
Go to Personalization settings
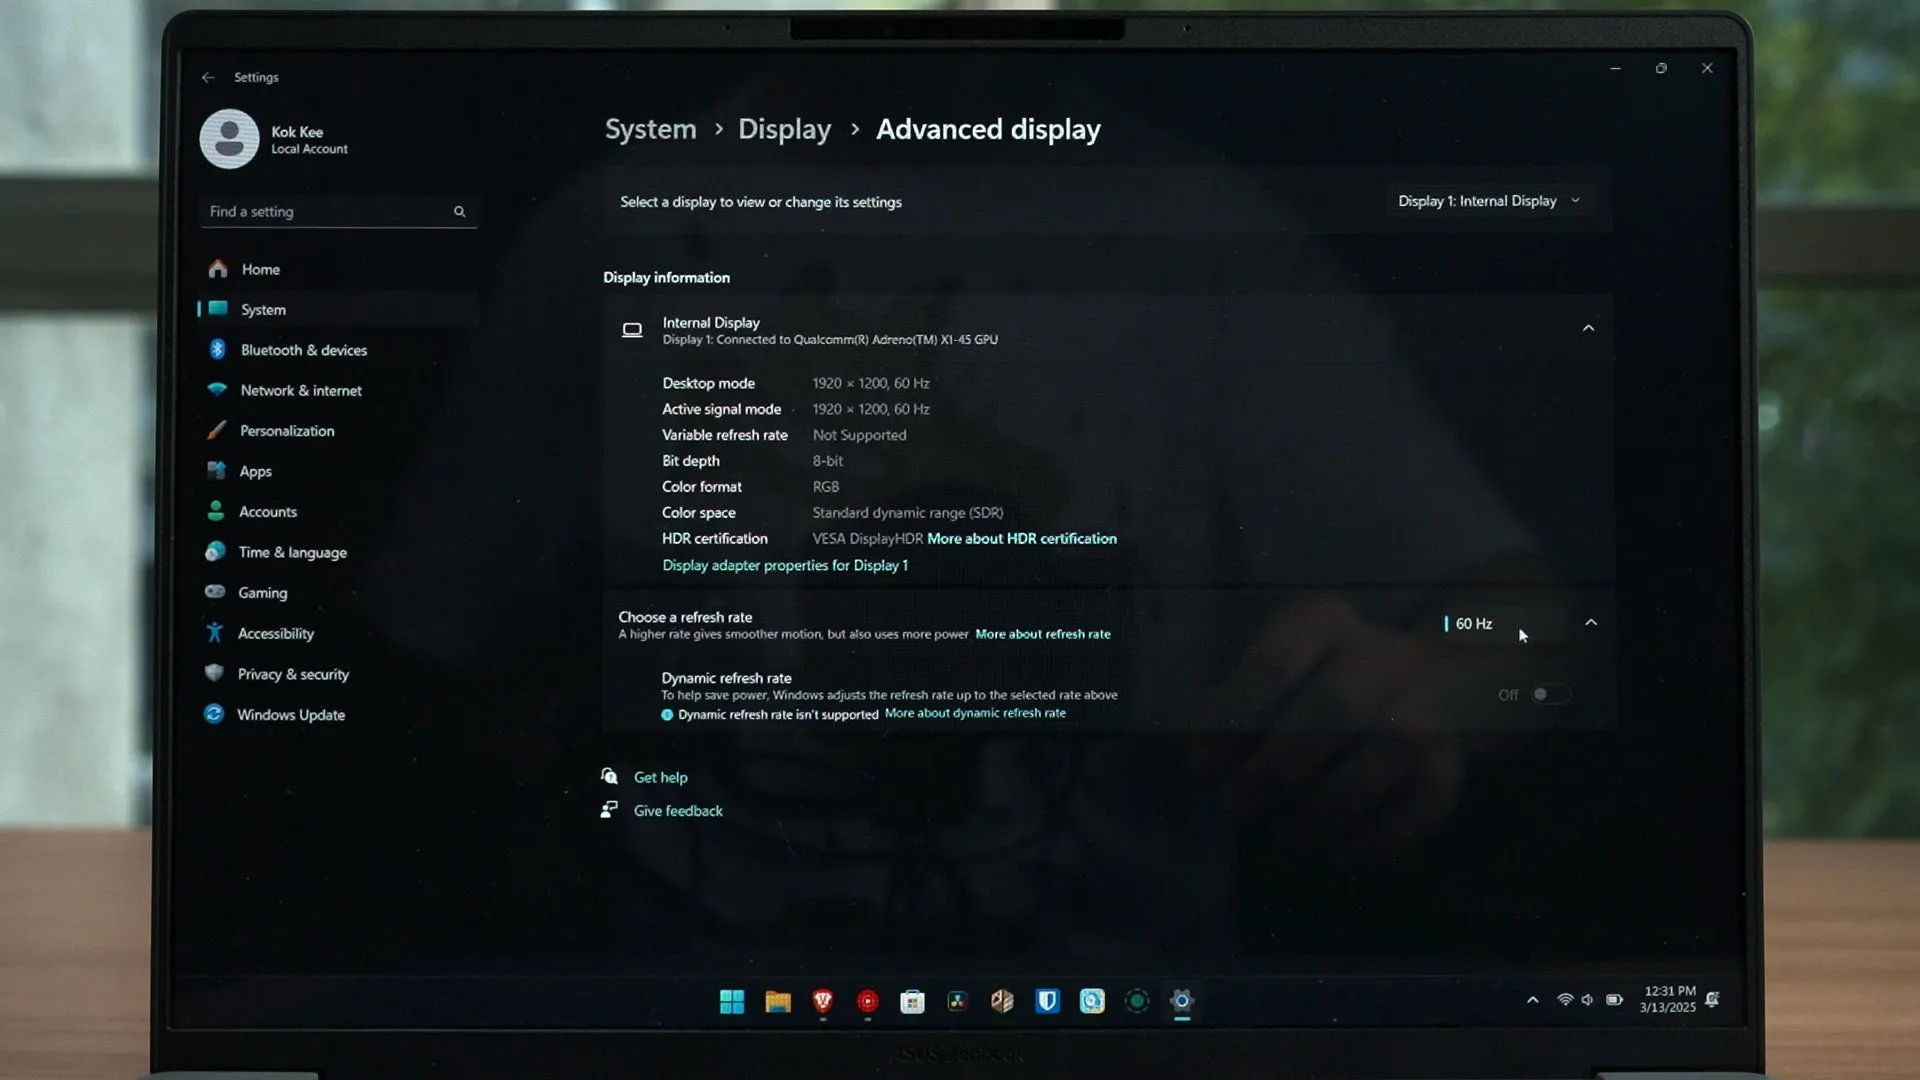(x=287, y=431)
